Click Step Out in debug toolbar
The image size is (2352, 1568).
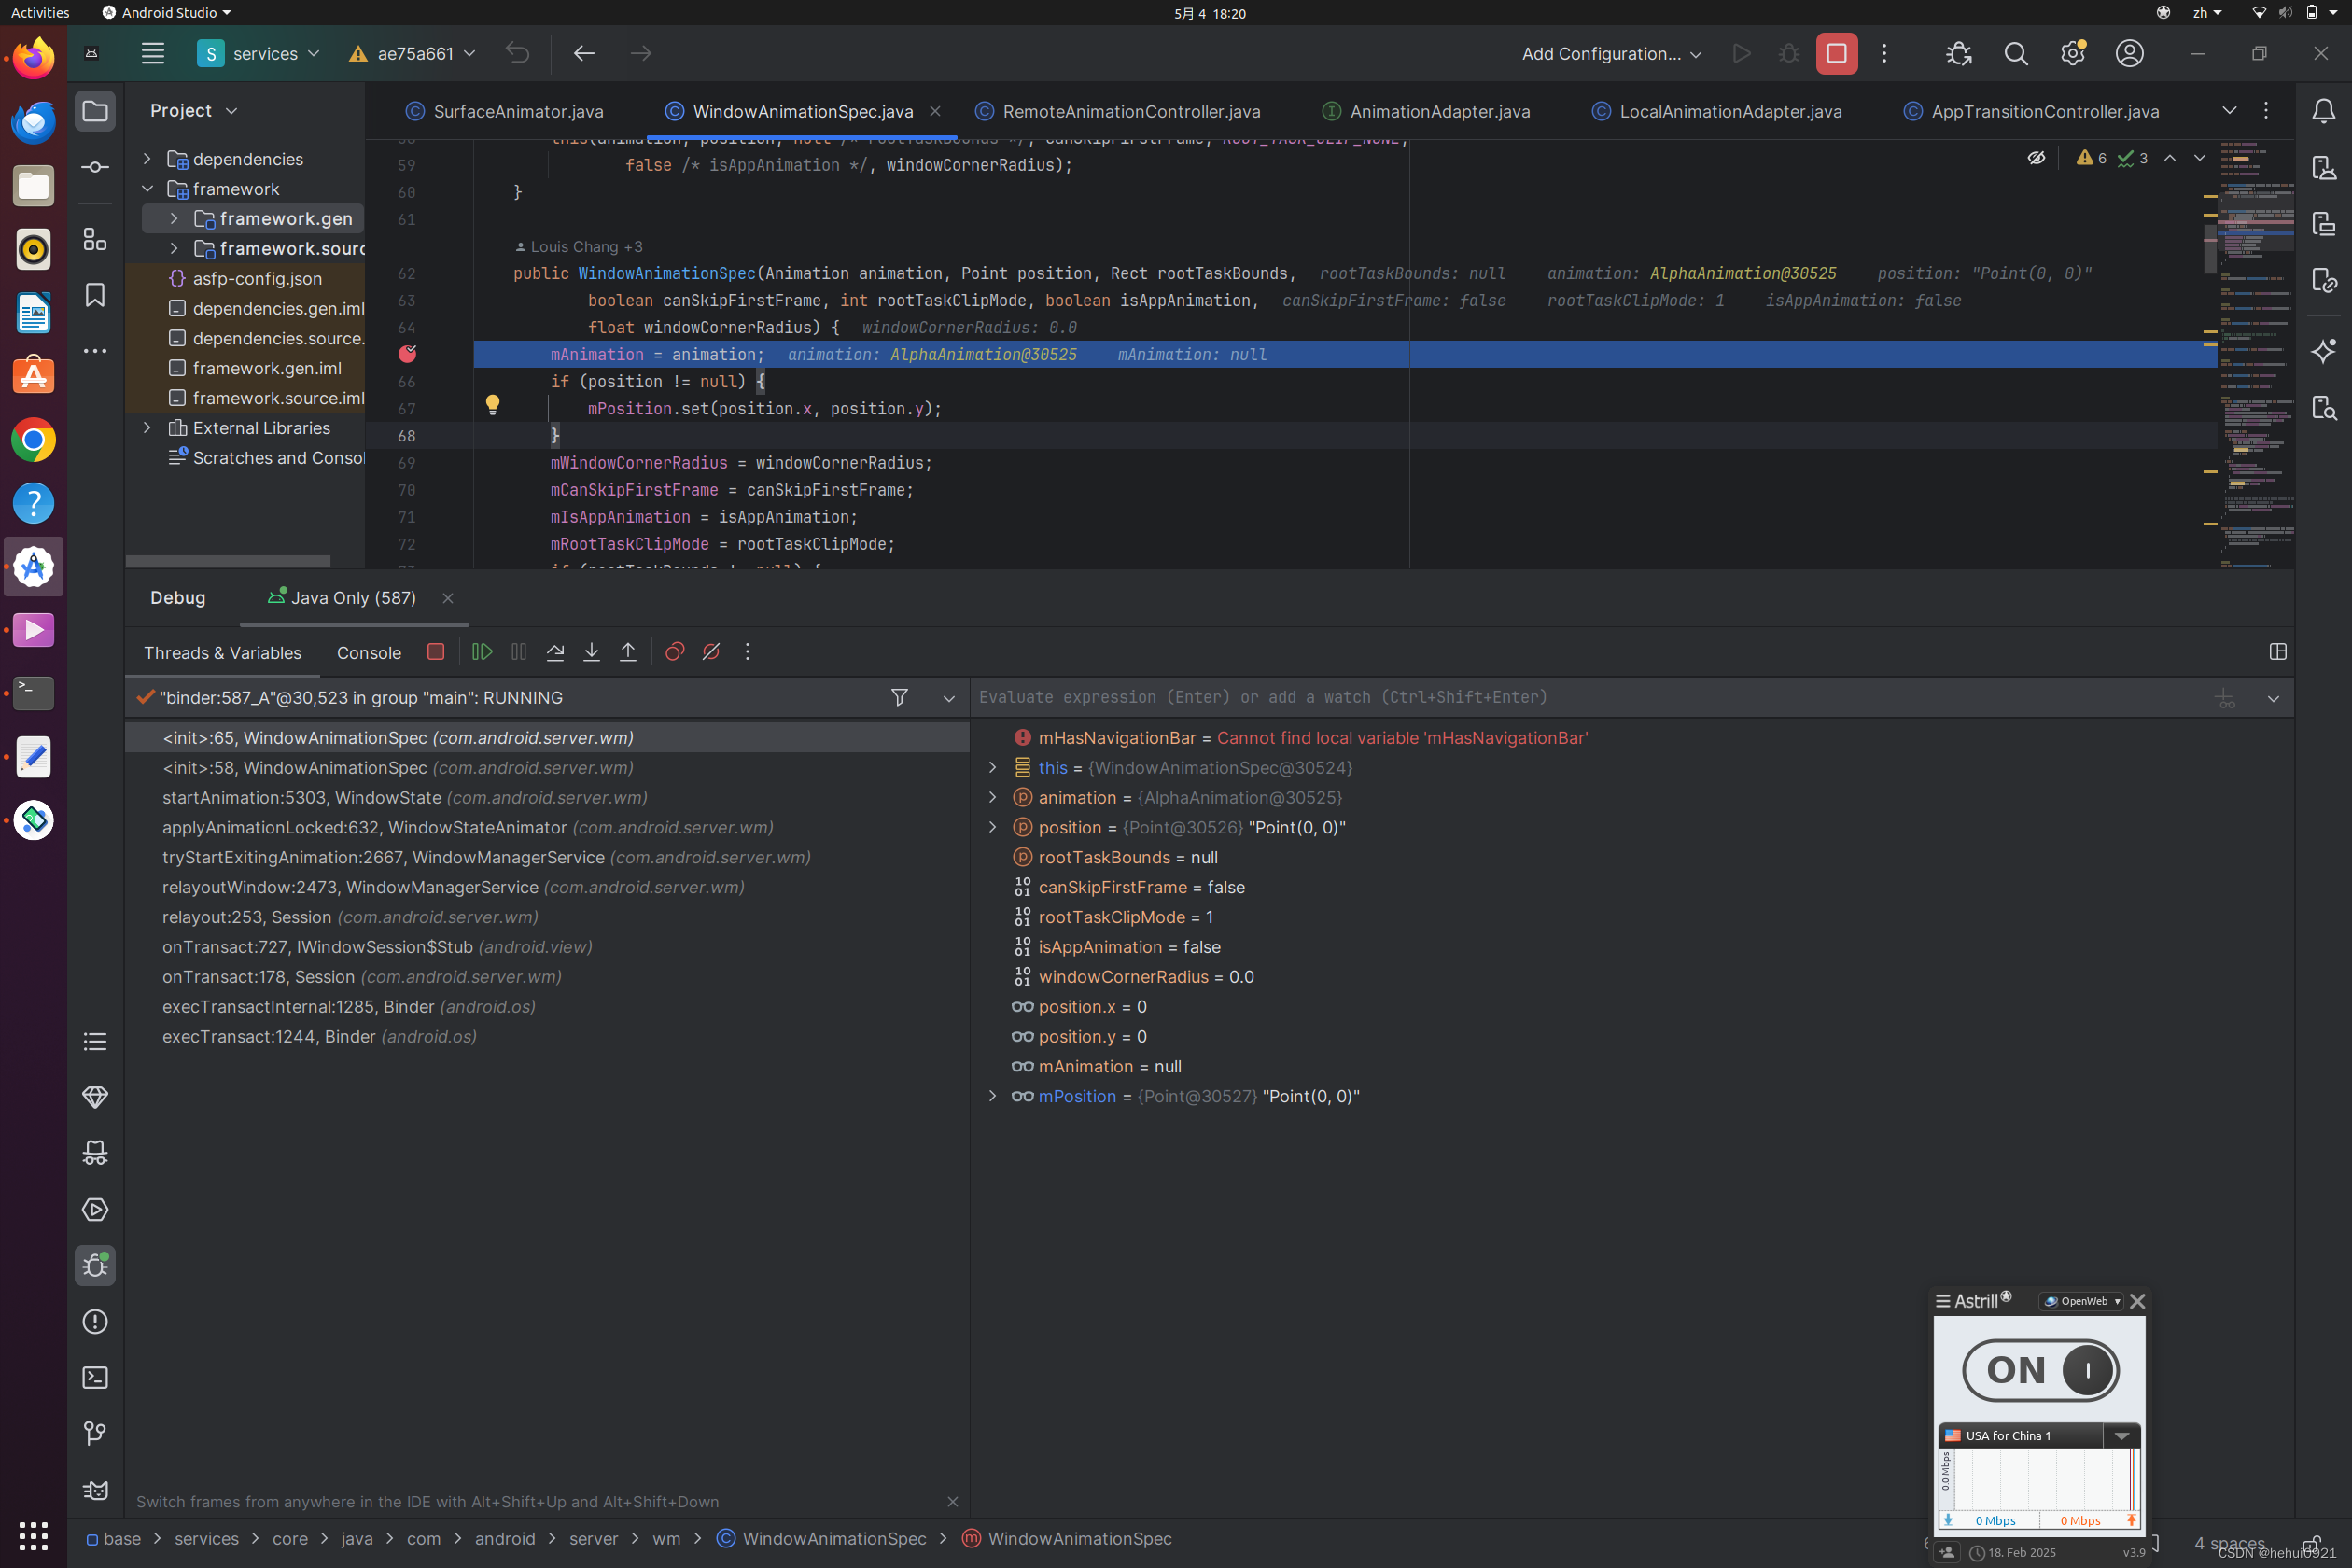coord(628,652)
